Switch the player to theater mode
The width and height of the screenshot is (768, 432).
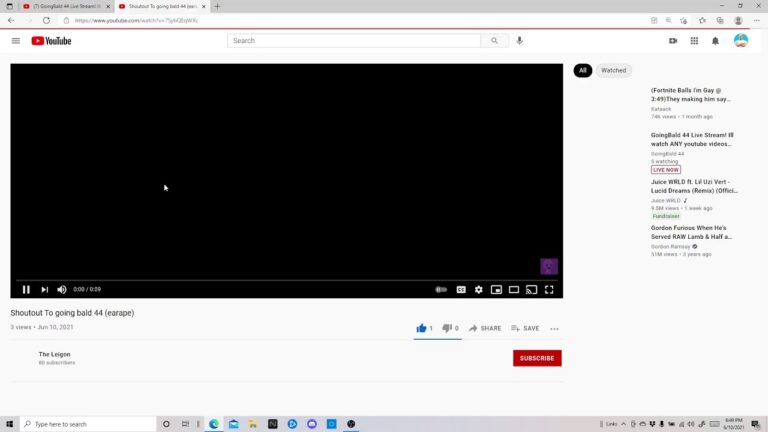(x=514, y=289)
